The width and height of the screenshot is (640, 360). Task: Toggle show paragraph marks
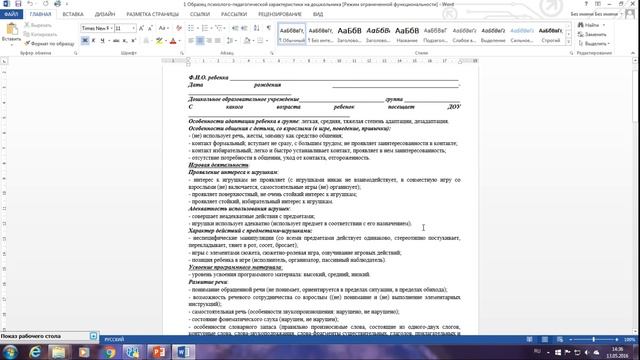[x=269, y=28]
